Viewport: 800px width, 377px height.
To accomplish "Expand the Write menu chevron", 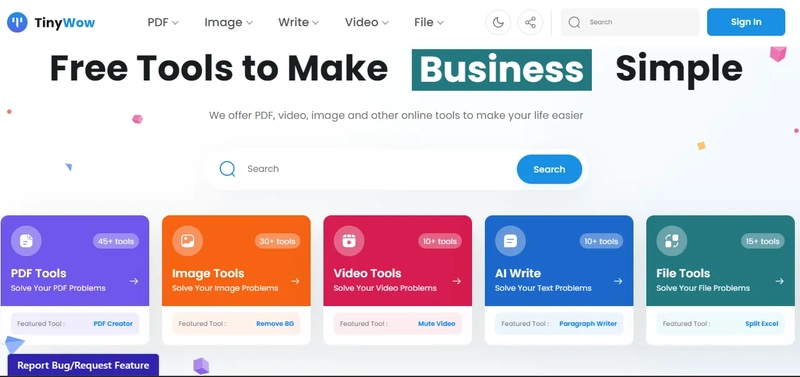I will tap(315, 23).
